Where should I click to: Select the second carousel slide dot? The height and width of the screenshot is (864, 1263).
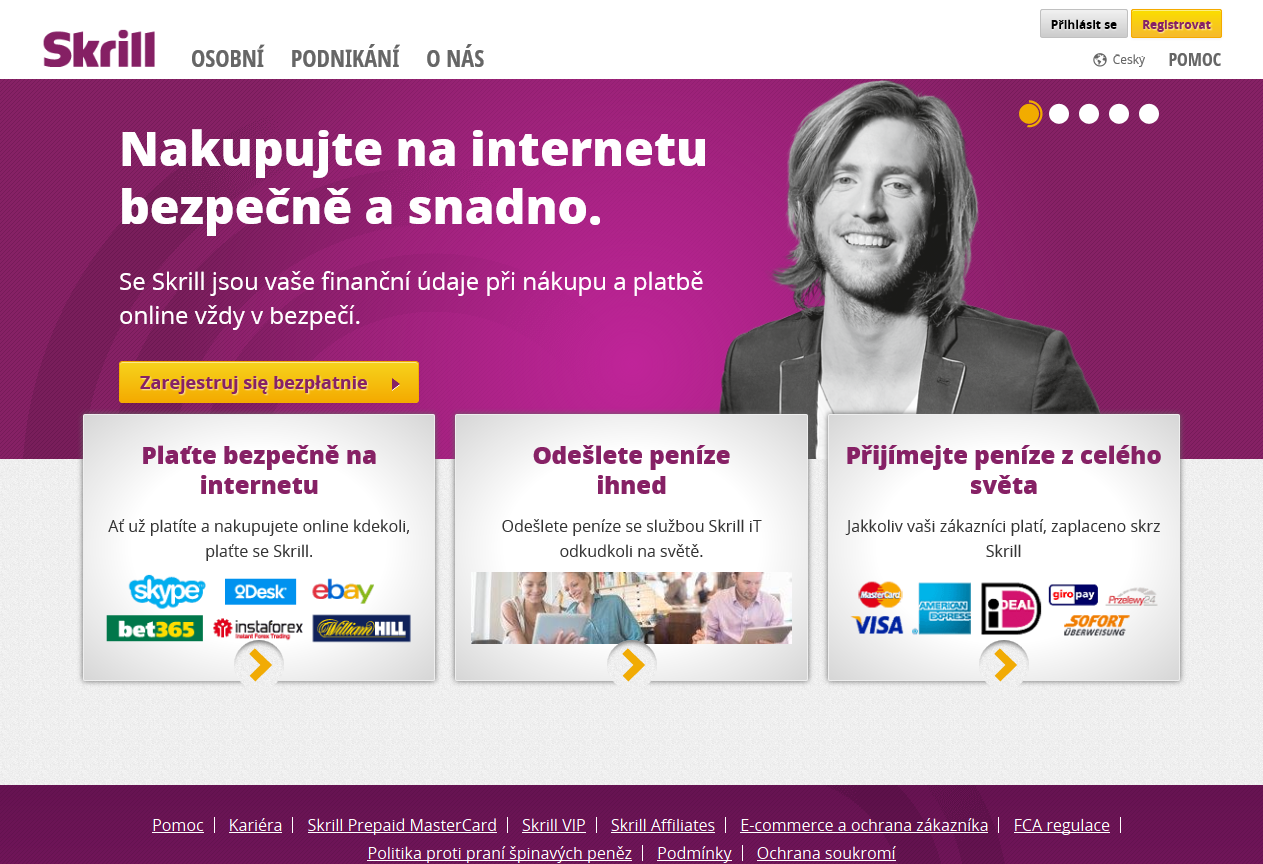point(1059,114)
